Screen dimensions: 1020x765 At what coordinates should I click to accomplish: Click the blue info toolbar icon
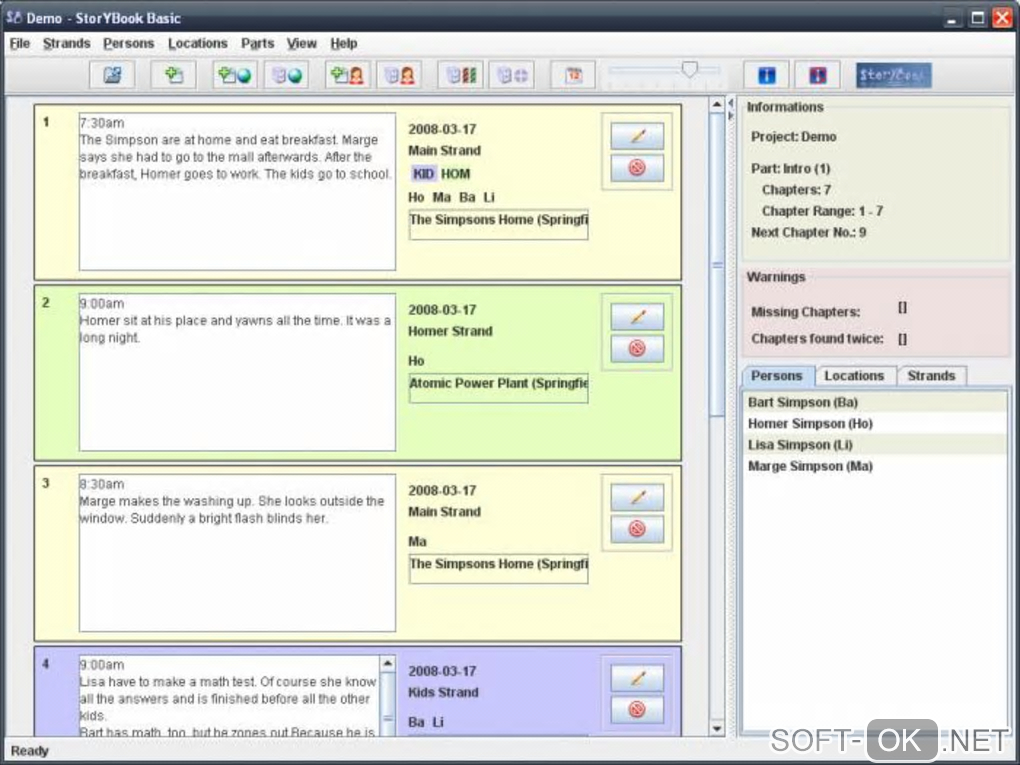(x=766, y=75)
